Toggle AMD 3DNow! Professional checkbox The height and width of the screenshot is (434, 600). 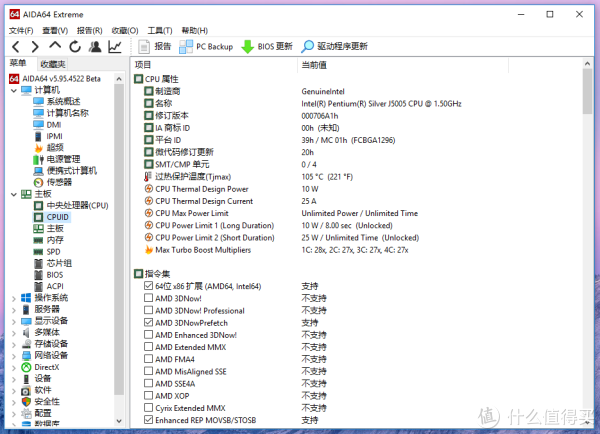(x=148, y=310)
